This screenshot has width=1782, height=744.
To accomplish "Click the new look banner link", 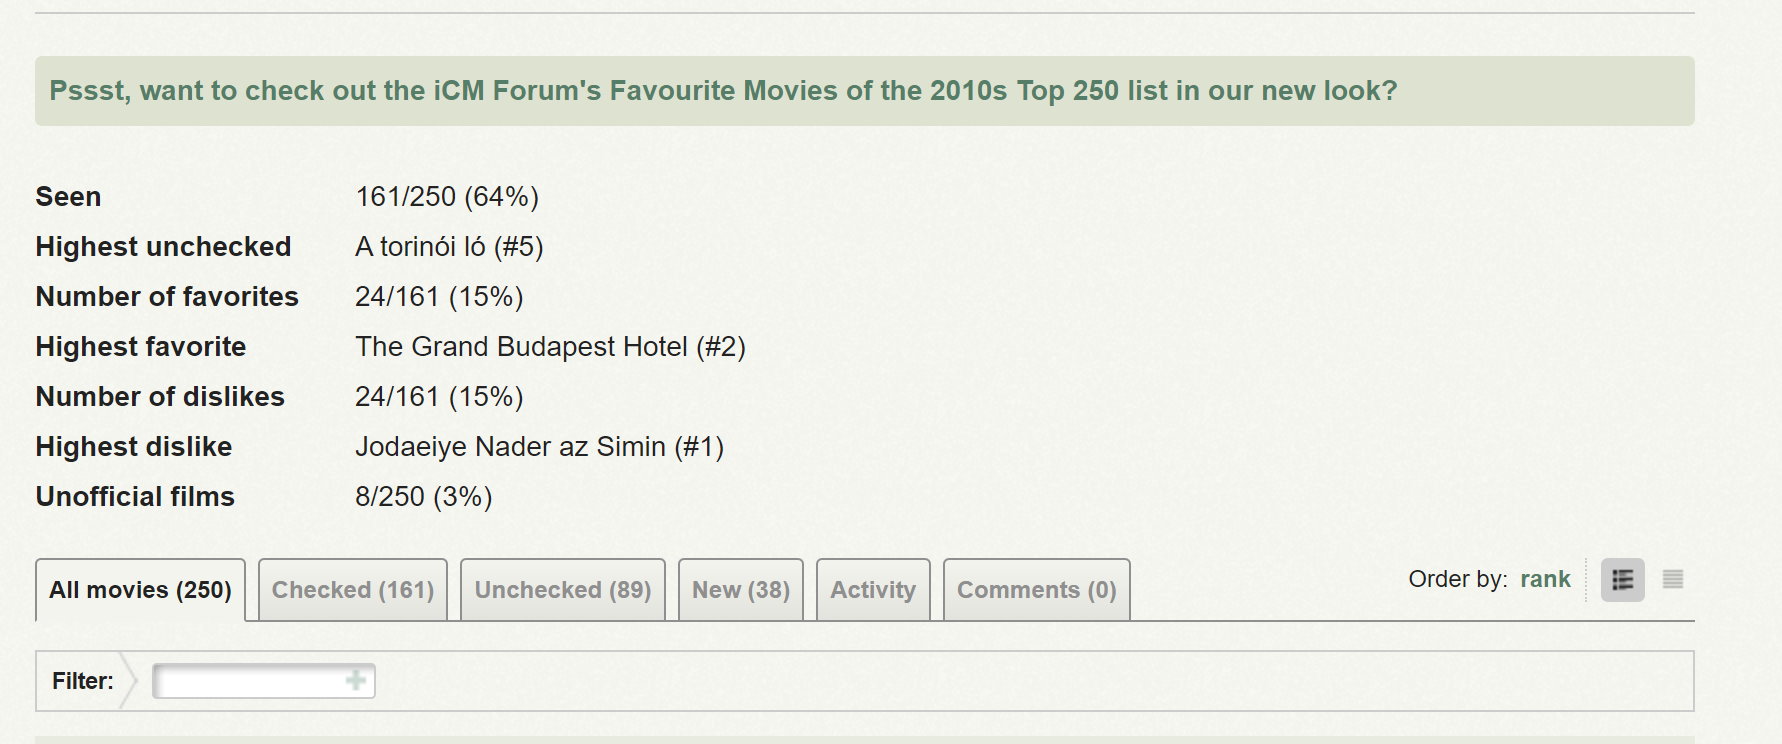I will (x=723, y=91).
